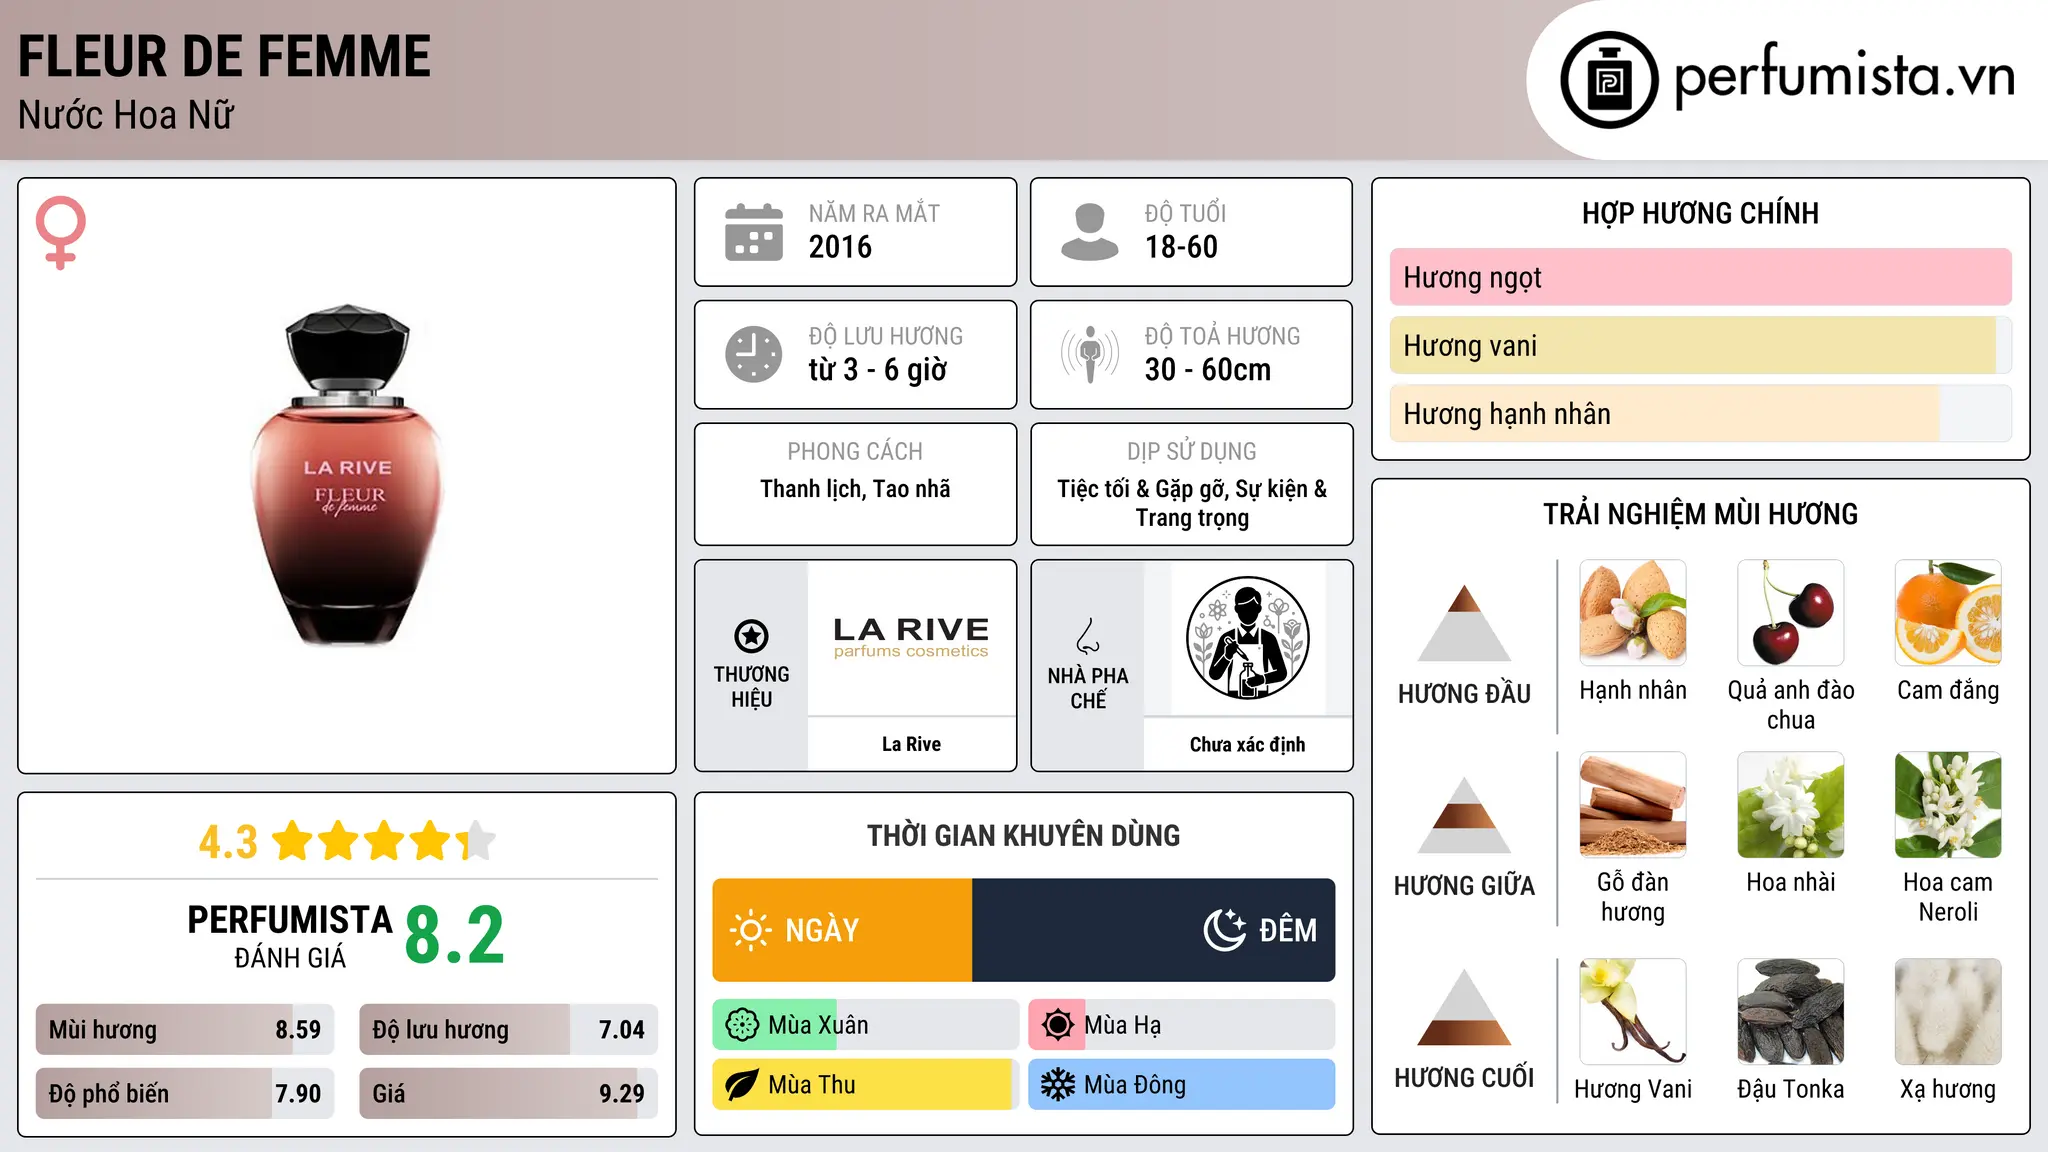Click the moon icon beside Đêm
This screenshot has height=1152, width=2048.
1224,930
